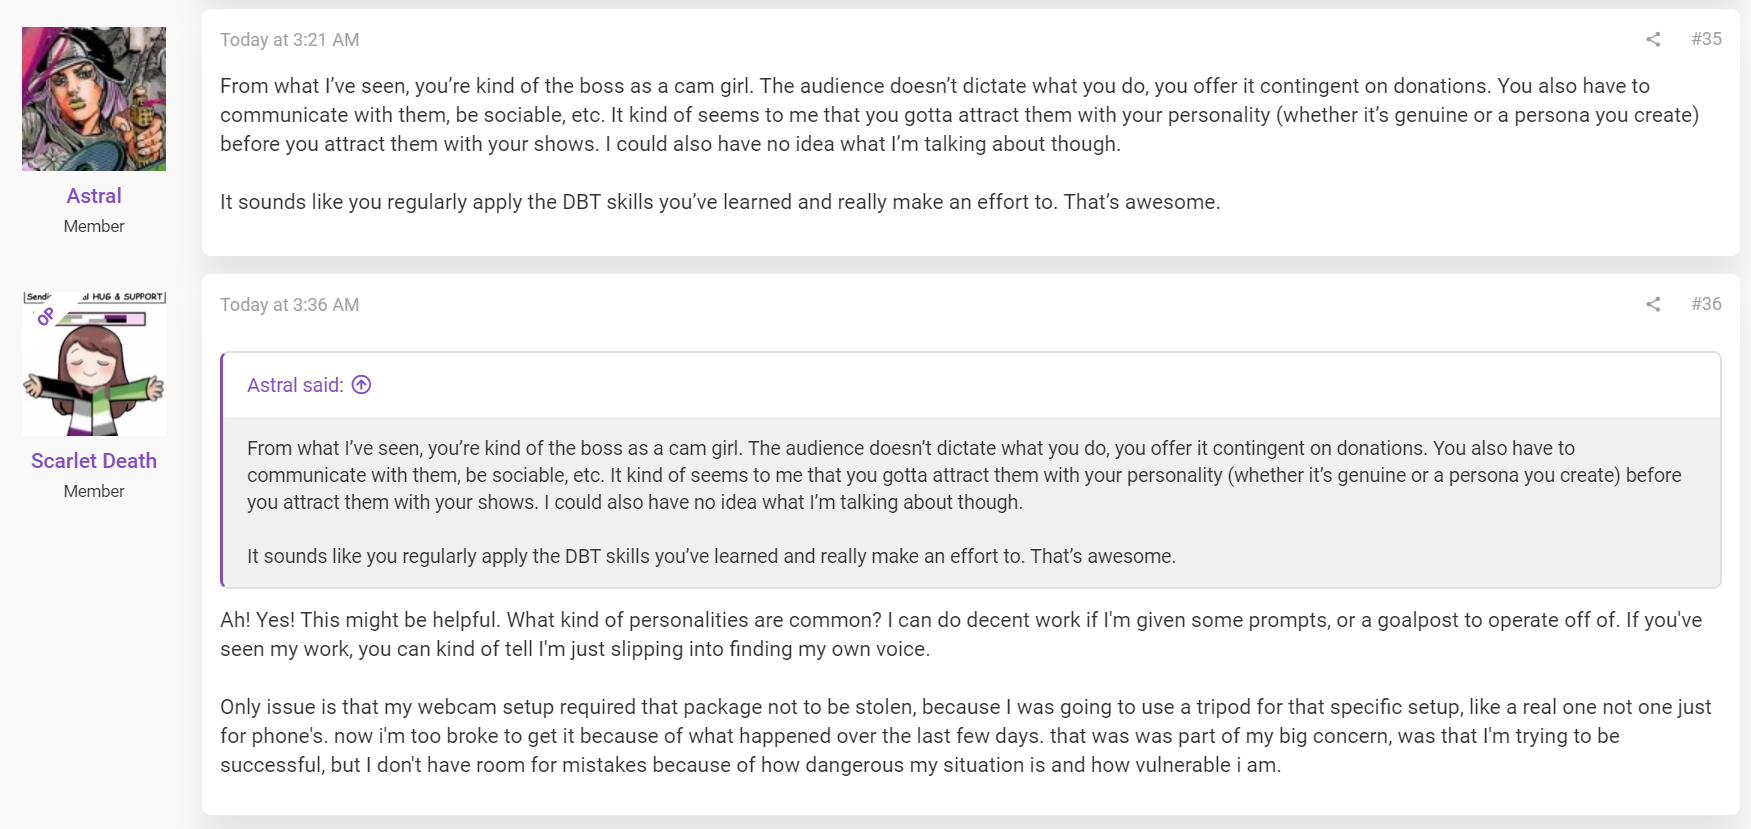The image size is (1751, 829).
Task: Open post number #36 permalink
Action: (x=1706, y=304)
